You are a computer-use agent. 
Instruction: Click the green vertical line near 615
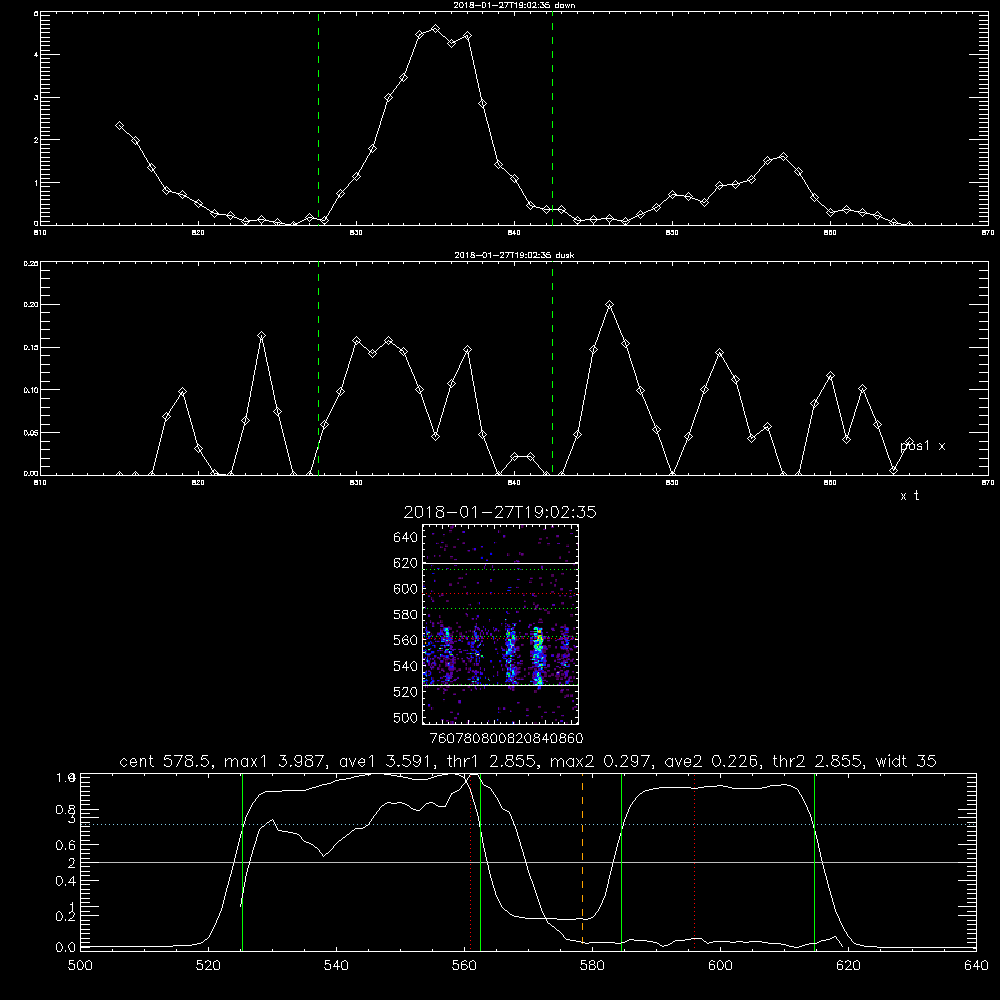pyautogui.click(x=814, y=861)
